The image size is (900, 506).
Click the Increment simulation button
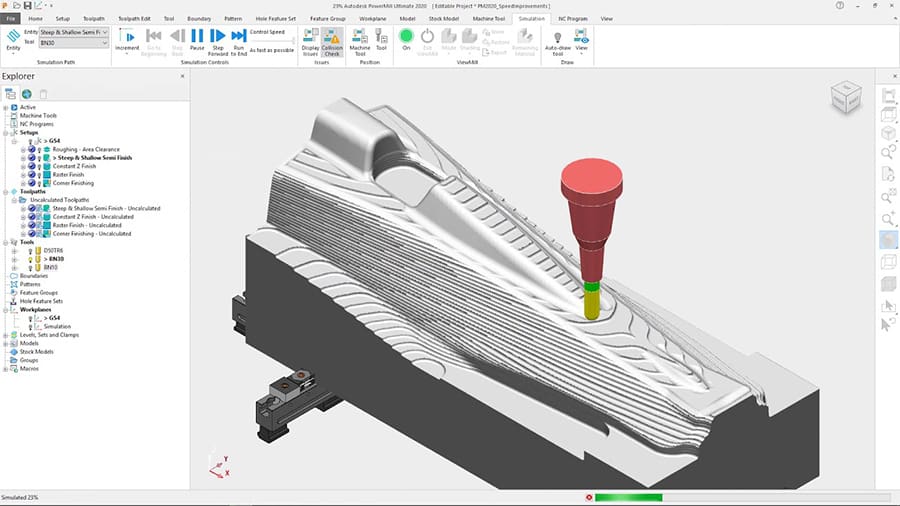click(127, 40)
